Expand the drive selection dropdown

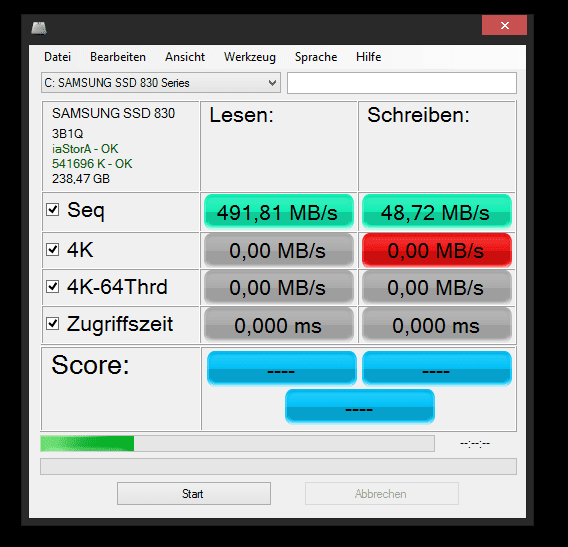[161, 83]
